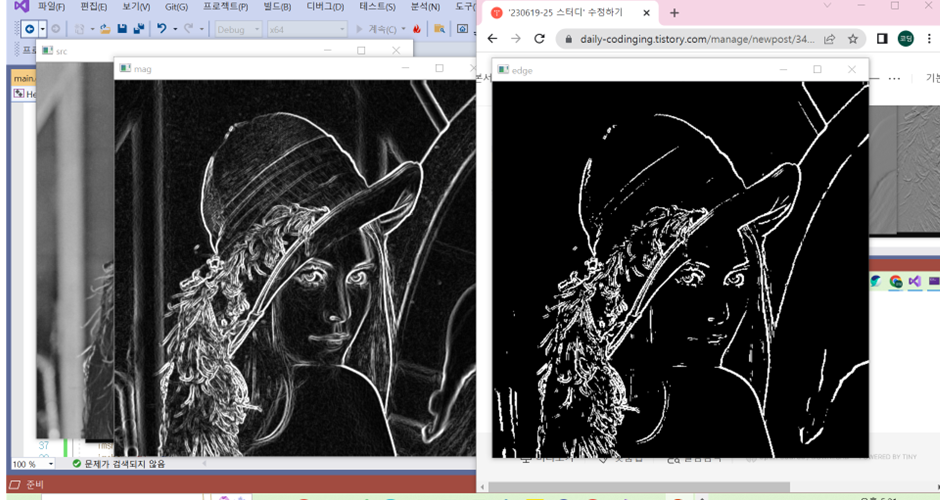
Task: Go back in Chrome browser
Action: coord(492,38)
